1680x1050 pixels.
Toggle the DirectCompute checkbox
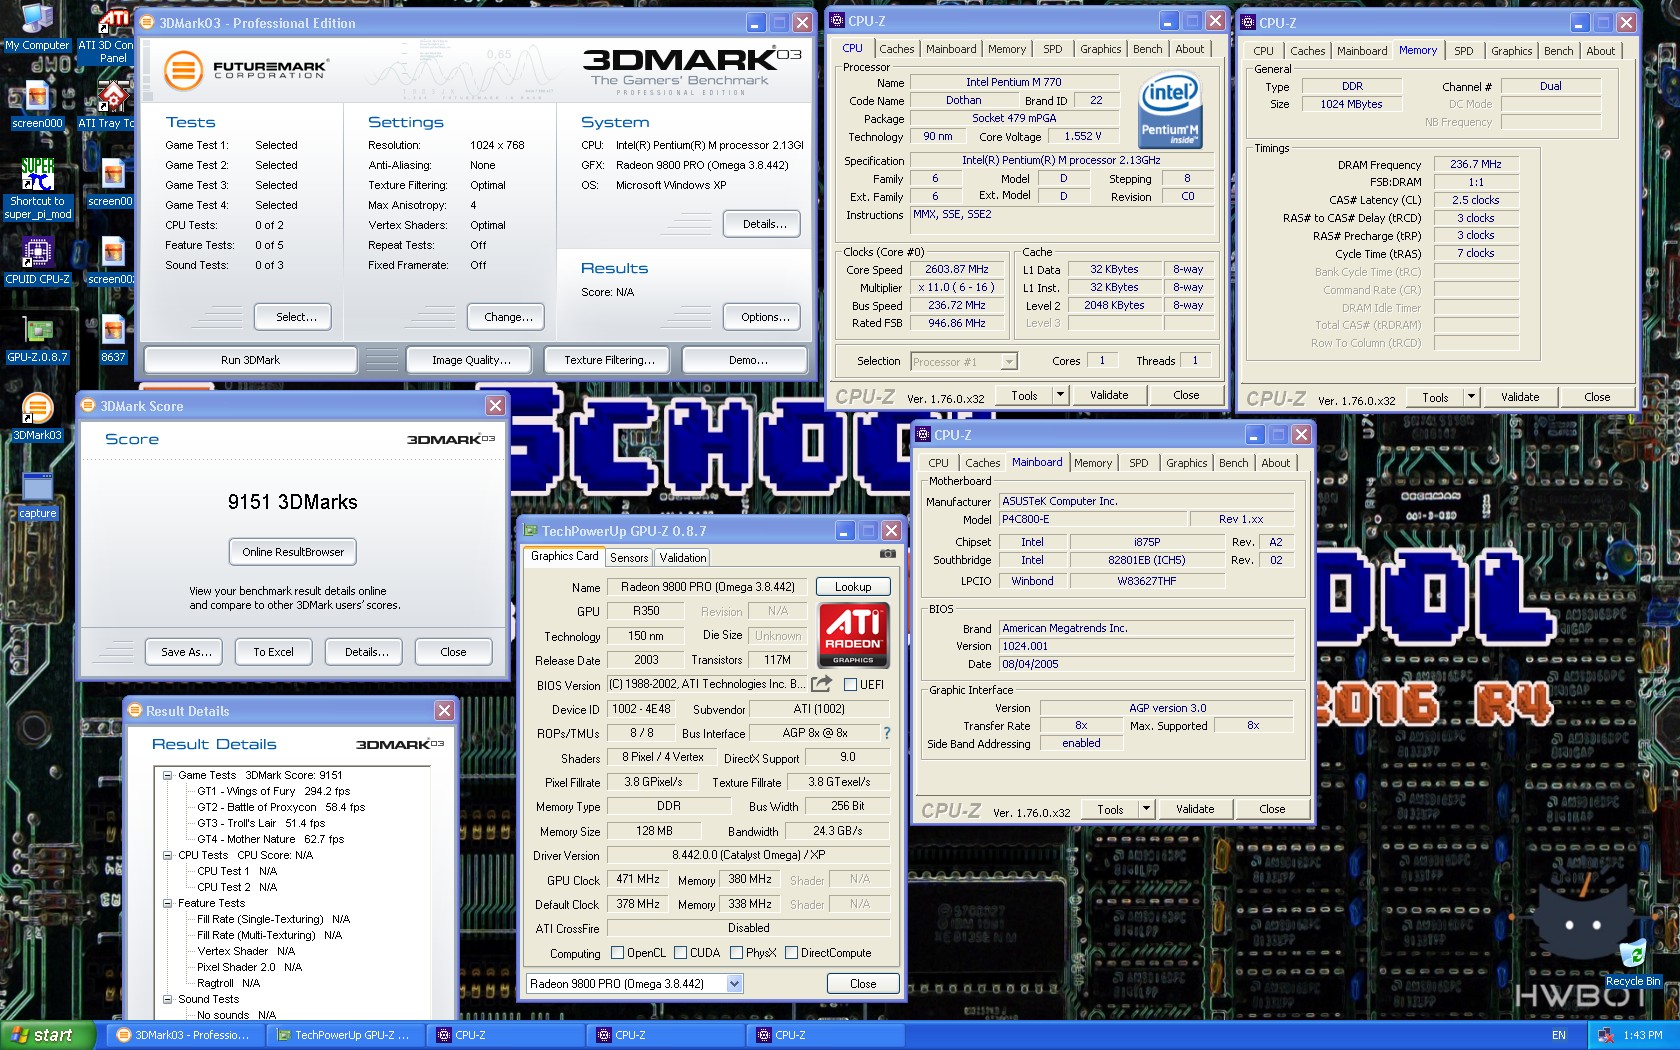[x=791, y=953]
